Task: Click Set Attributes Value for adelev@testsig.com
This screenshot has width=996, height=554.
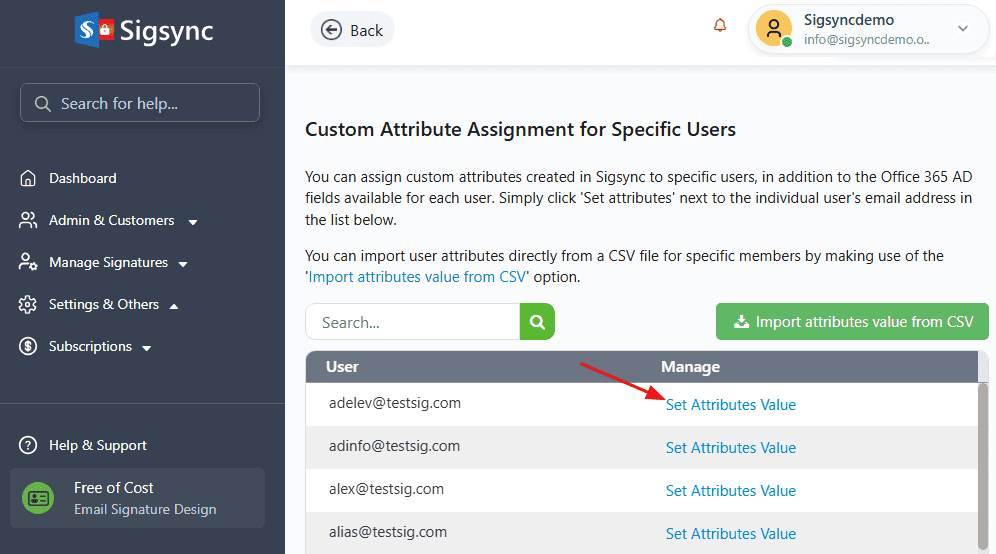Action: click(730, 405)
